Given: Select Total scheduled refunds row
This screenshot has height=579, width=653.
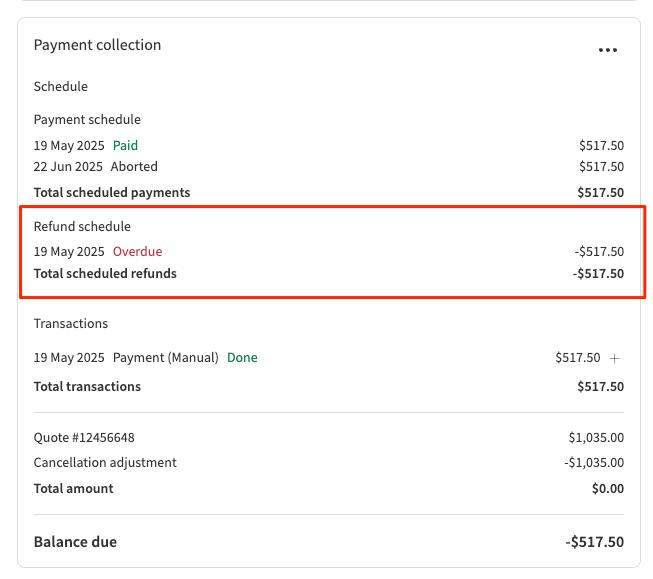Looking at the screenshot, I should click(105, 273).
